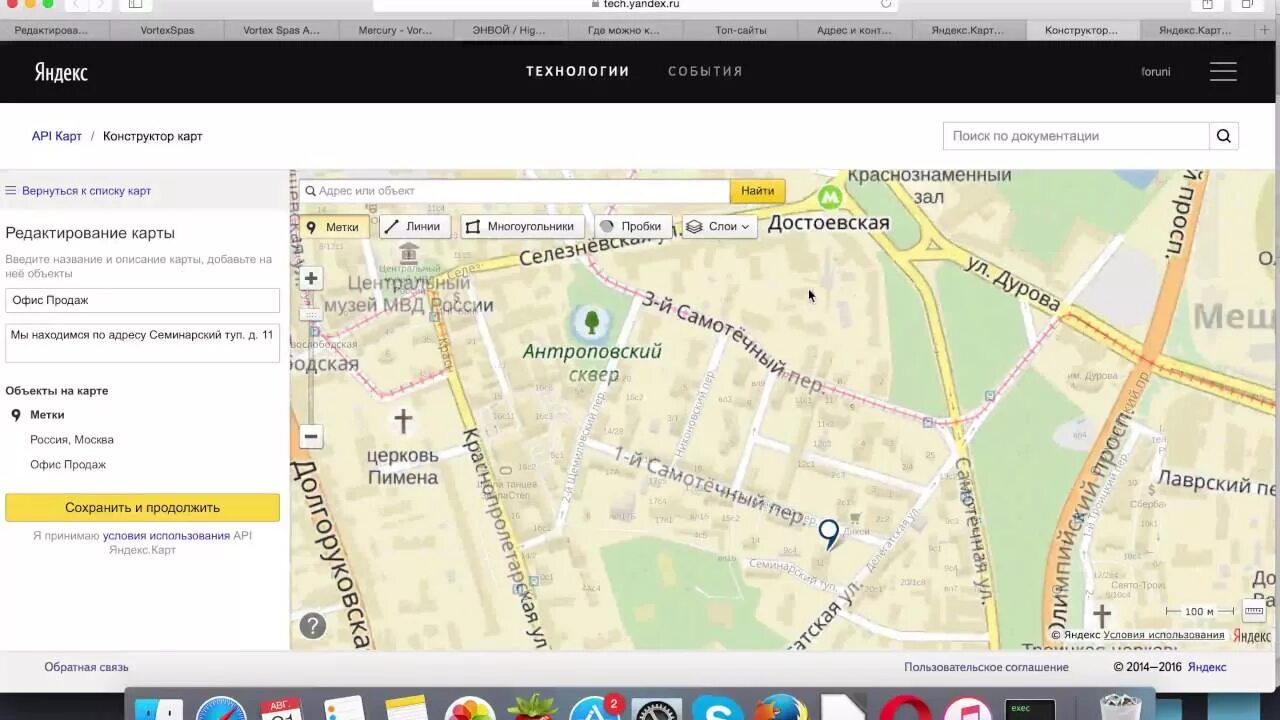Open the СОБЫТИЯ header menu

[705, 71]
